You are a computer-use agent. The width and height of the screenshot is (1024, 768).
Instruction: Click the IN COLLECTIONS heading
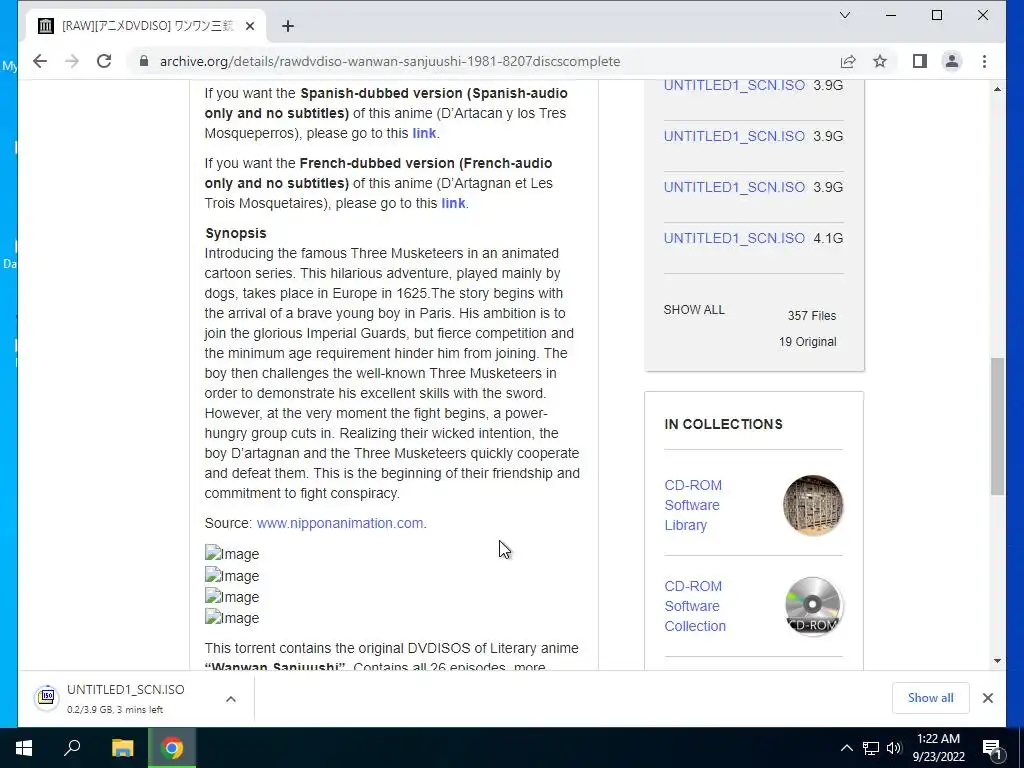723,424
